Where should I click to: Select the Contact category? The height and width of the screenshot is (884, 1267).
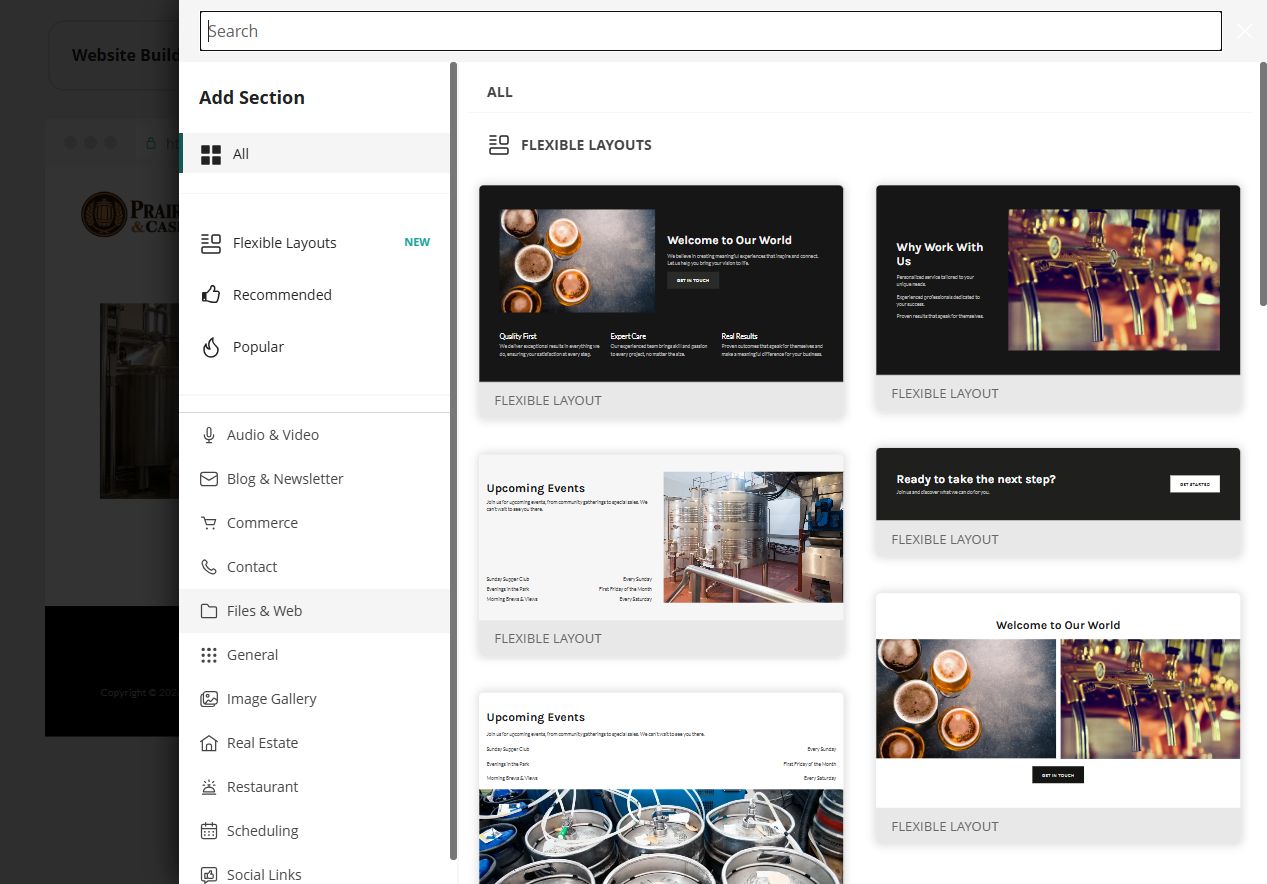pos(314,567)
